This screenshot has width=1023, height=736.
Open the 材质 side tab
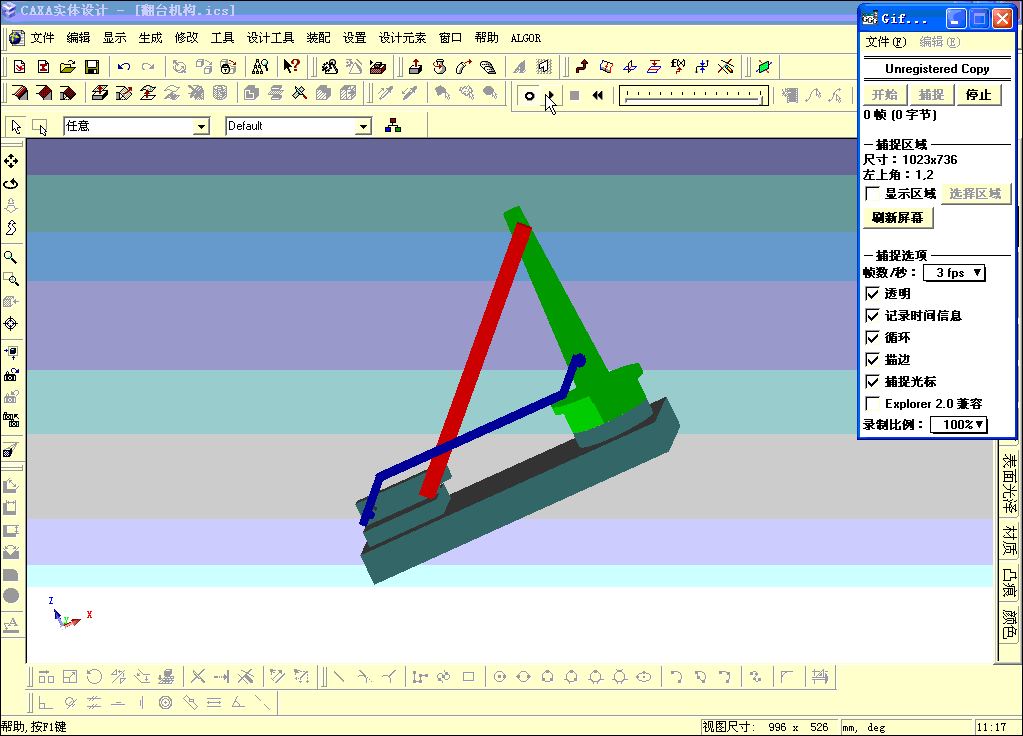[x=1009, y=540]
